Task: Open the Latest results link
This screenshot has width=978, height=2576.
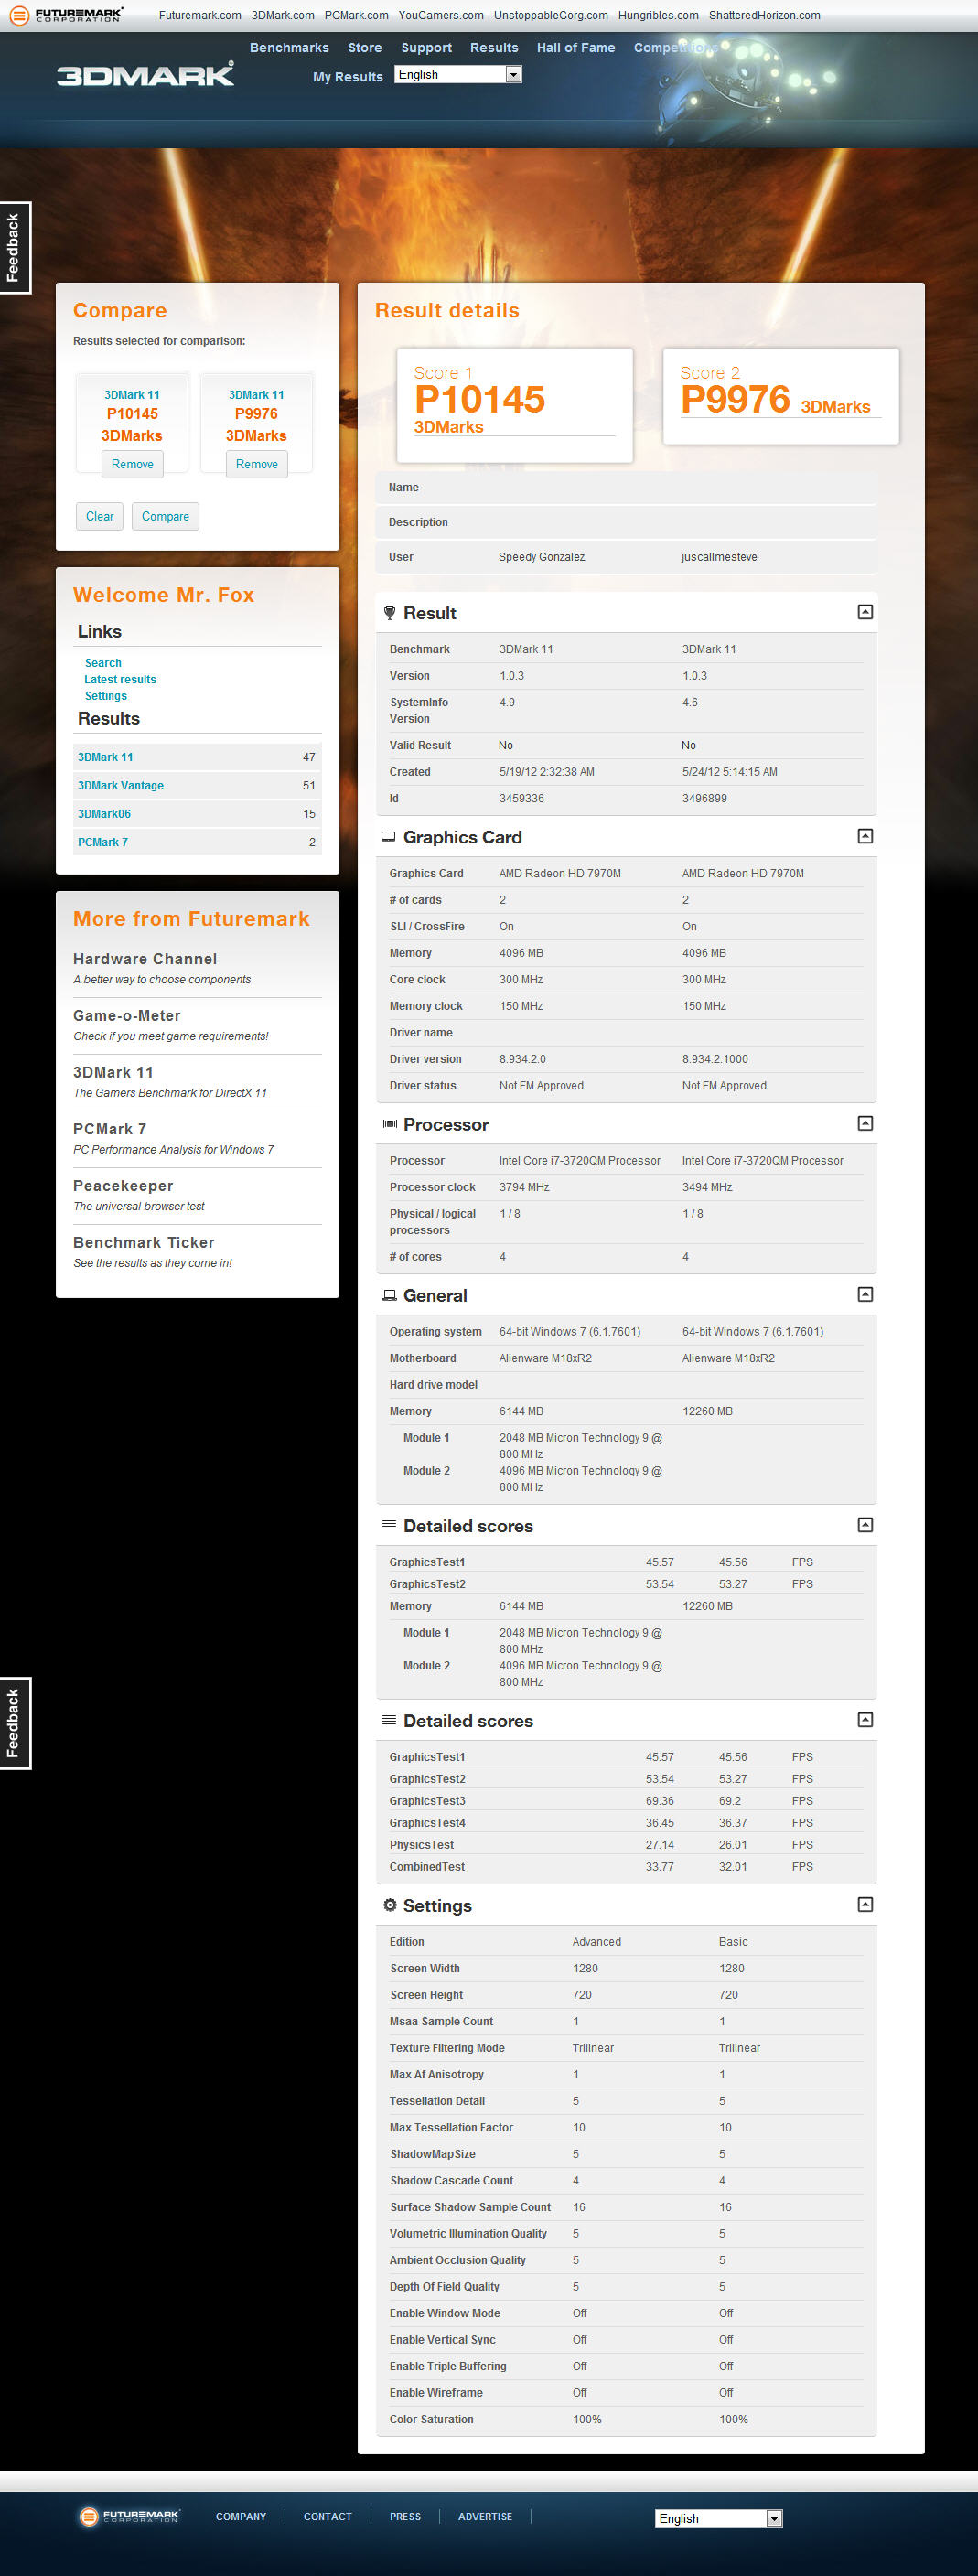Action: [120, 679]
